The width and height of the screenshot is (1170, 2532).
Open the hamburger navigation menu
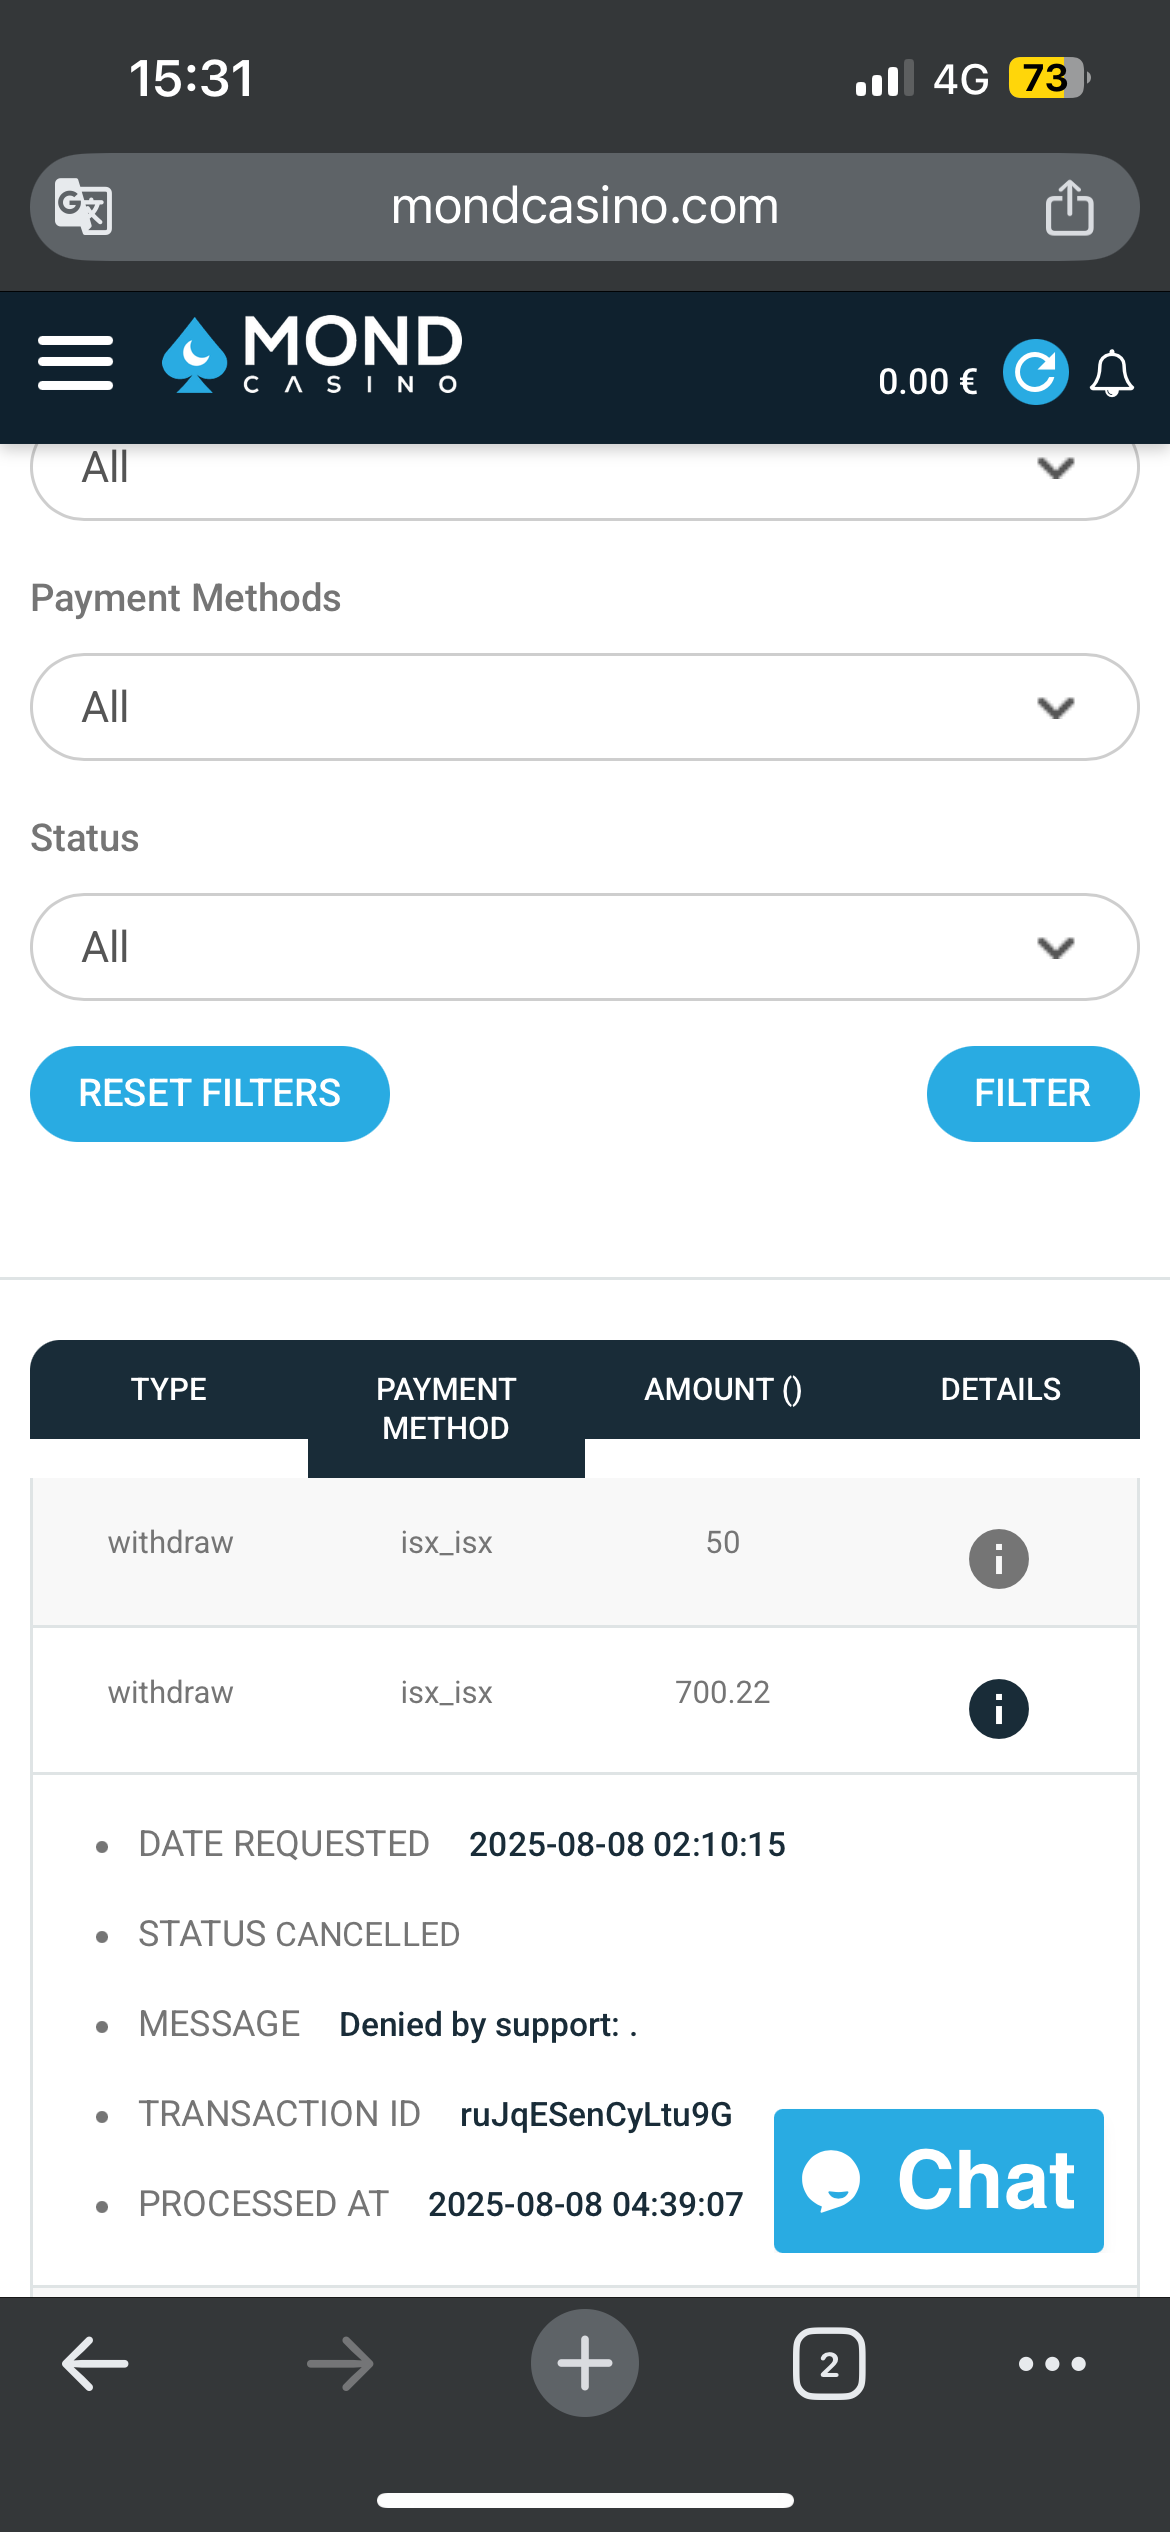(75, 363)
